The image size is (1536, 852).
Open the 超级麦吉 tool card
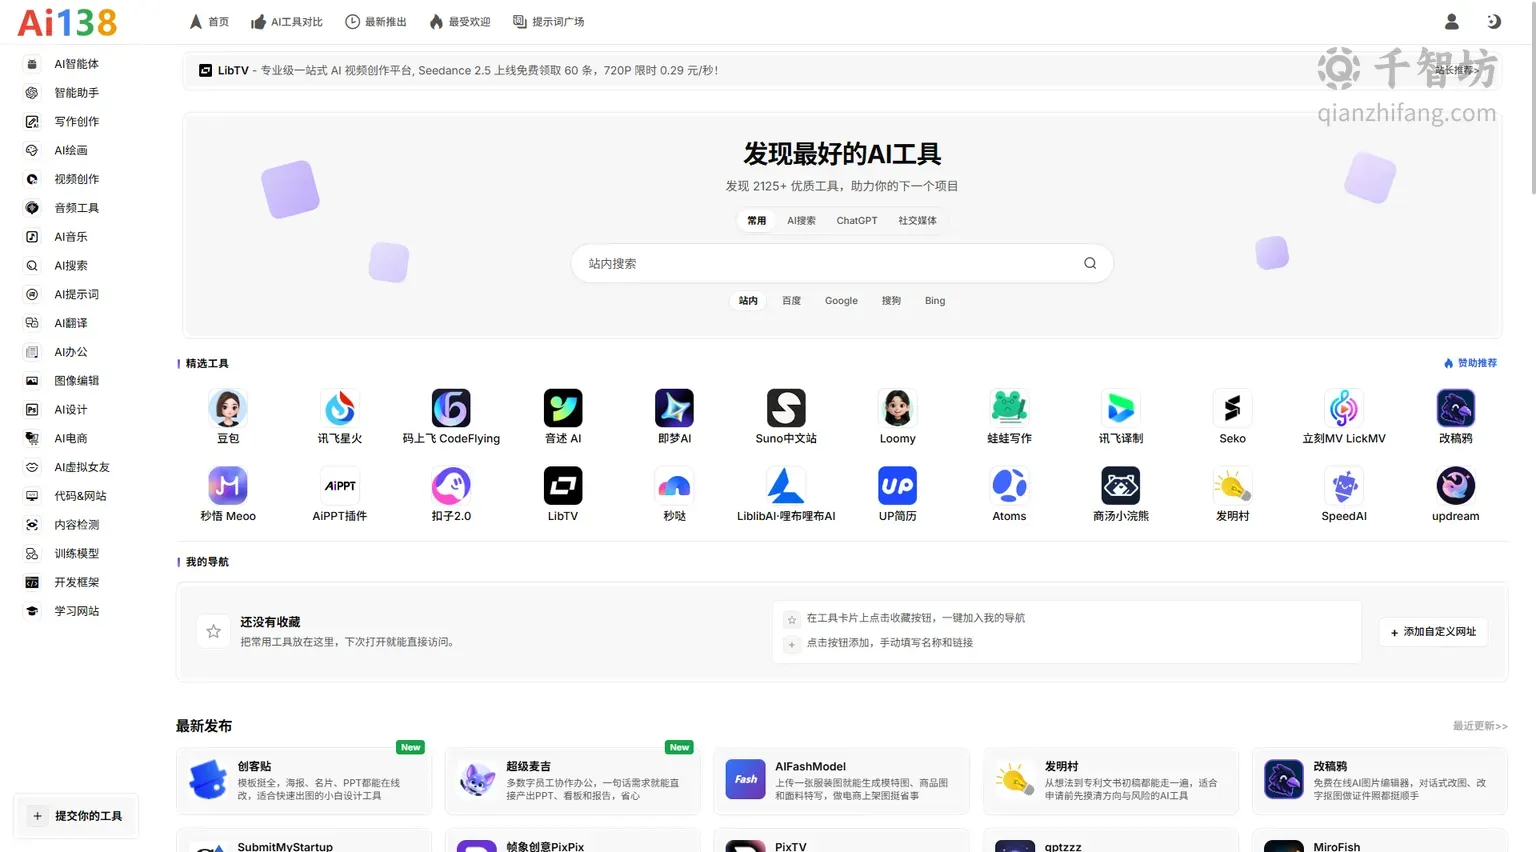[x=573, y=781]
